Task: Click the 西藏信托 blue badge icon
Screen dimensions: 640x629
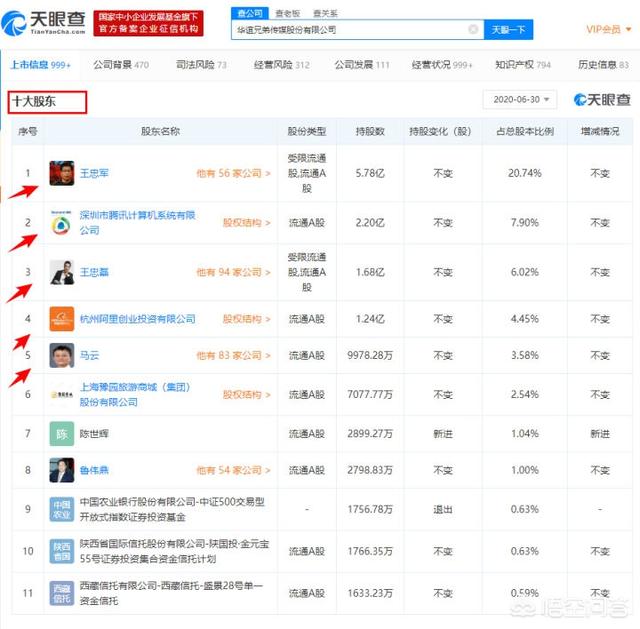Action: click(x=62, y=593)
